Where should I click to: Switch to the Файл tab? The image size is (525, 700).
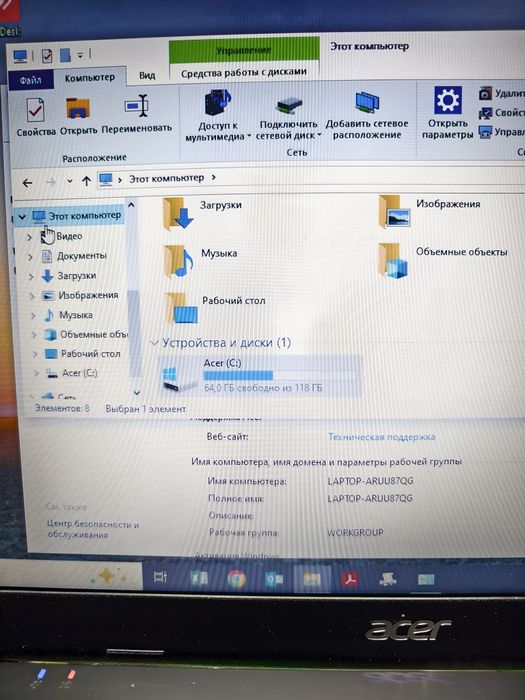point(30,80)
